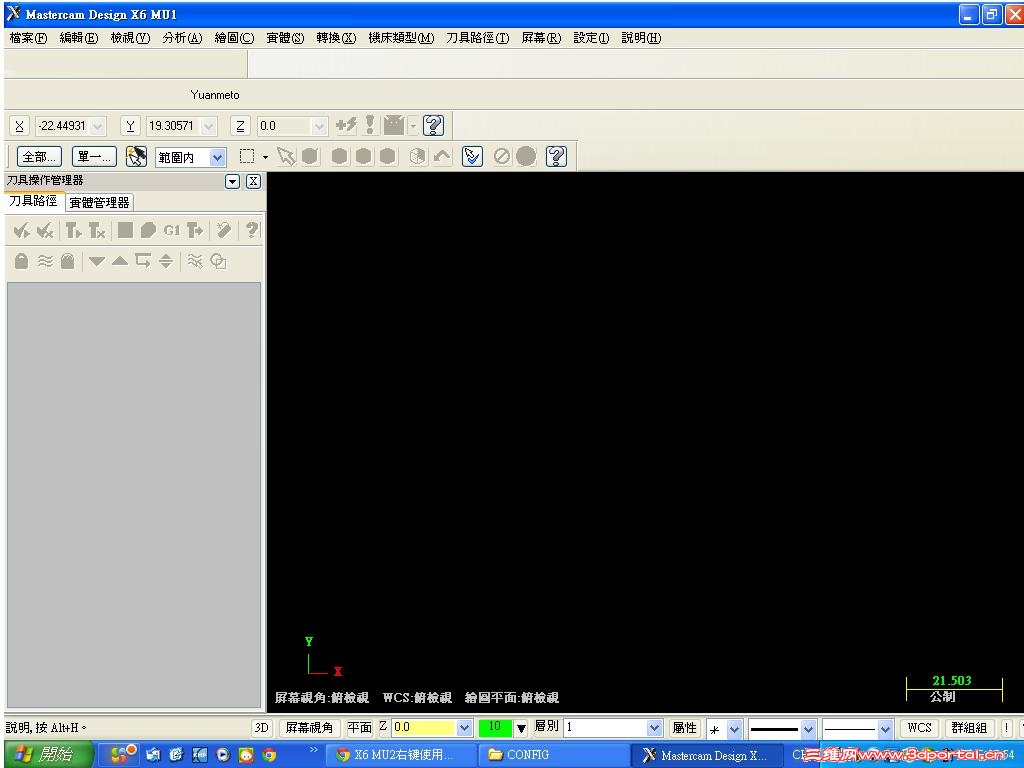The image size is (1024, 768).
Task: Click move insert arrow up triangle
Action: tap(120, 261)
